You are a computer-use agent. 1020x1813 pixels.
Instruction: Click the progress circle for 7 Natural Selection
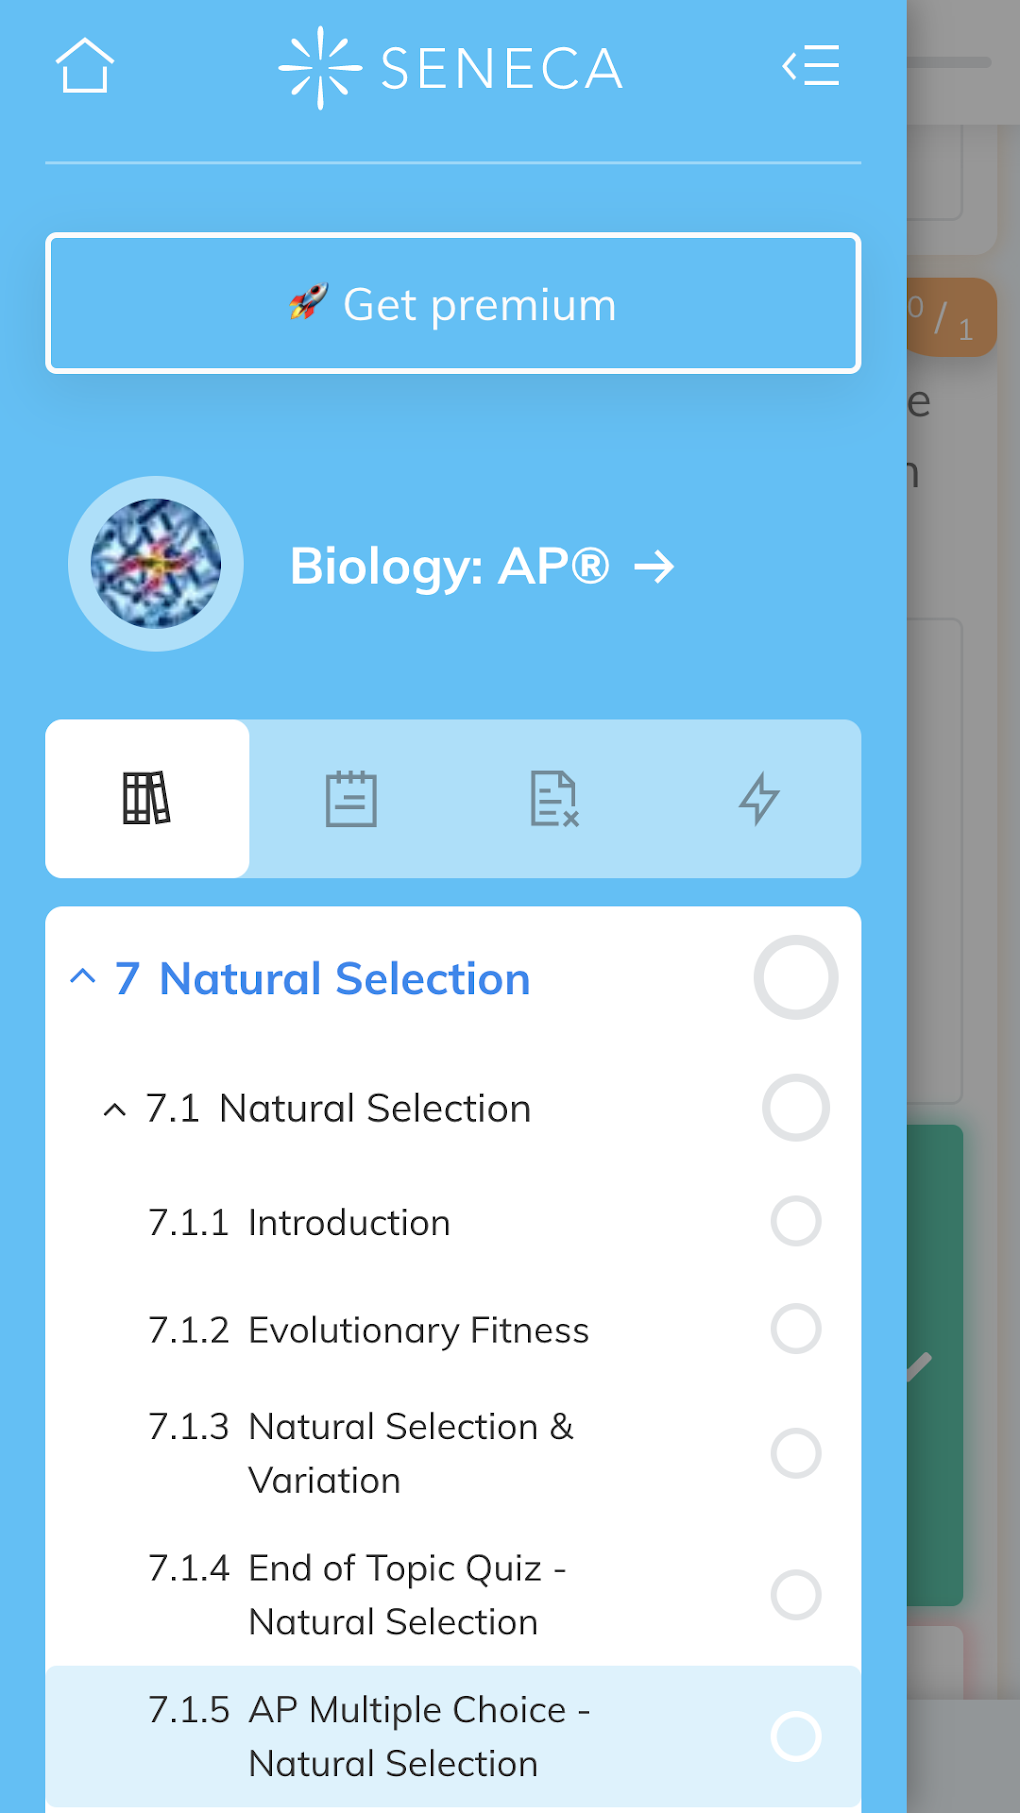pos(795,978)
